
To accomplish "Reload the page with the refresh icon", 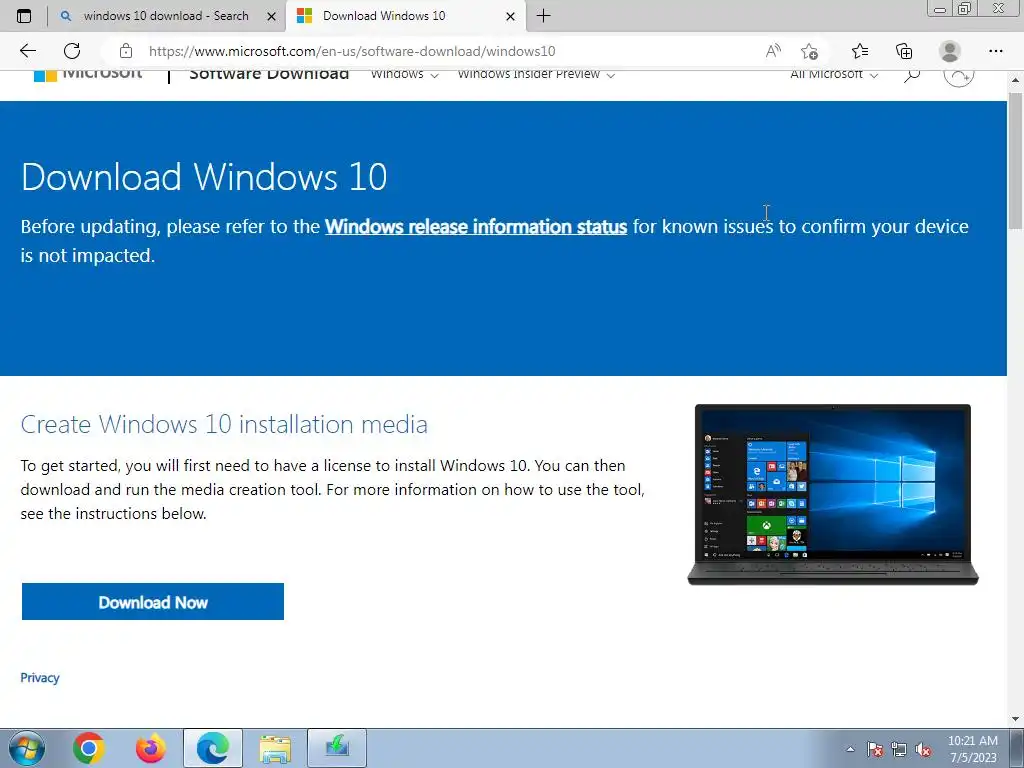I will point(72,51).
